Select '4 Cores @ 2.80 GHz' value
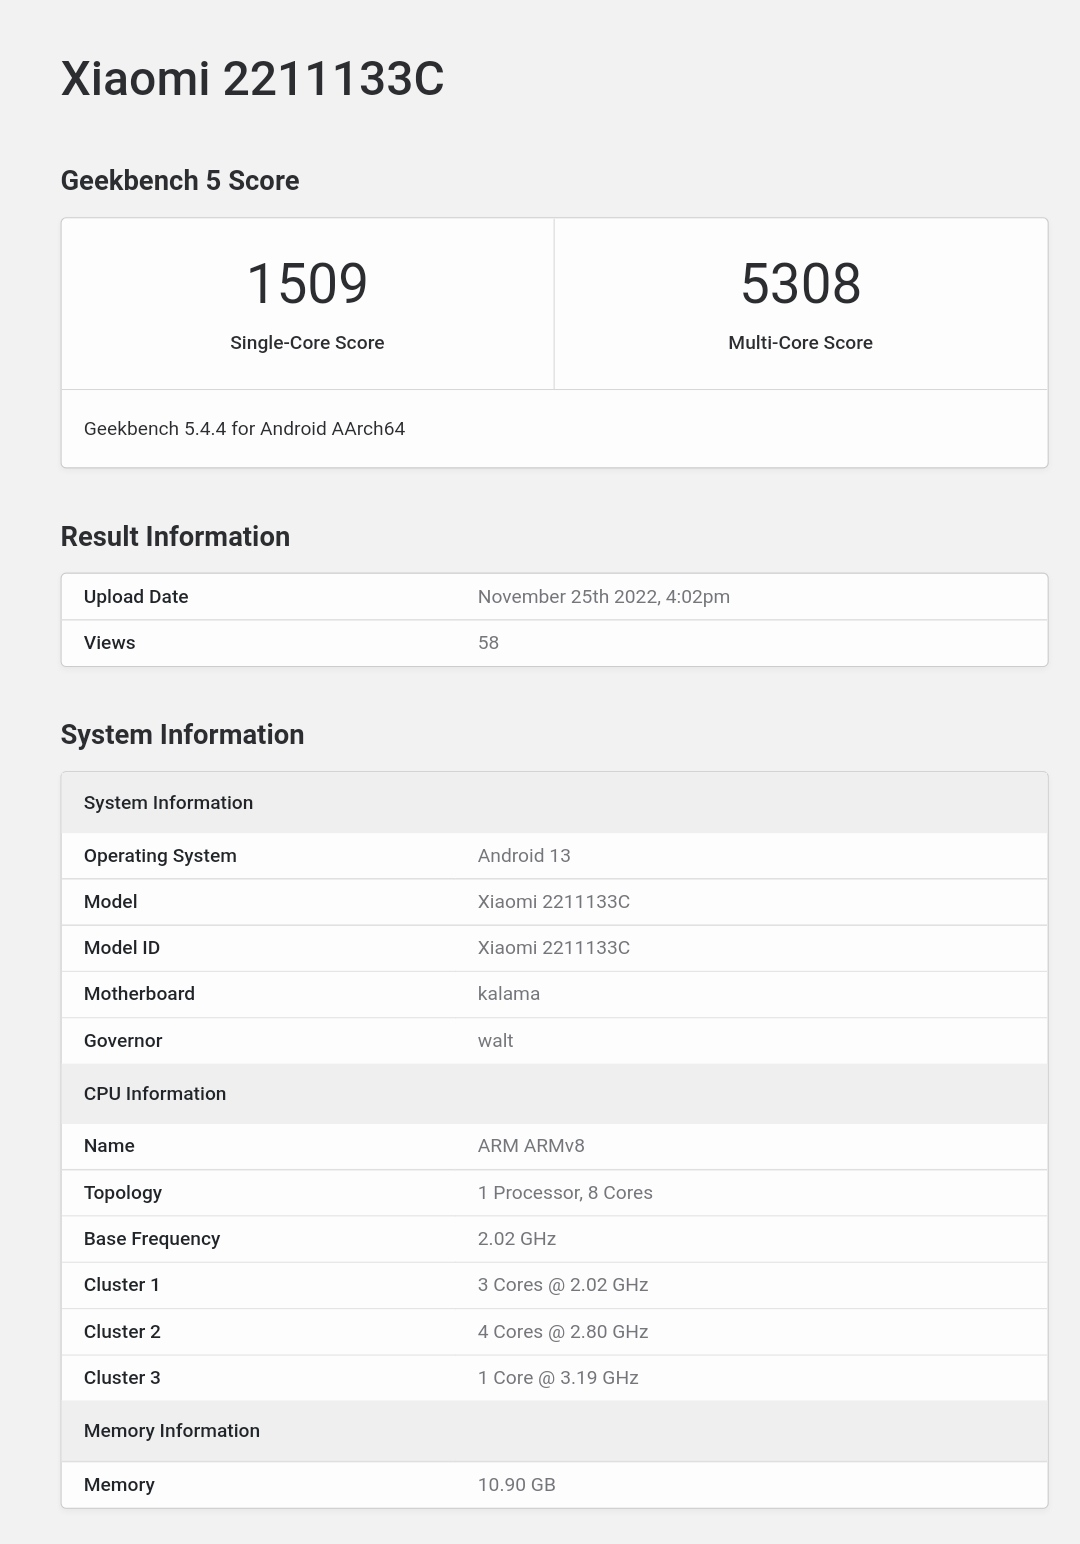The width and height of the screenshot is (1080, 1544). (x=563, y=1332)
